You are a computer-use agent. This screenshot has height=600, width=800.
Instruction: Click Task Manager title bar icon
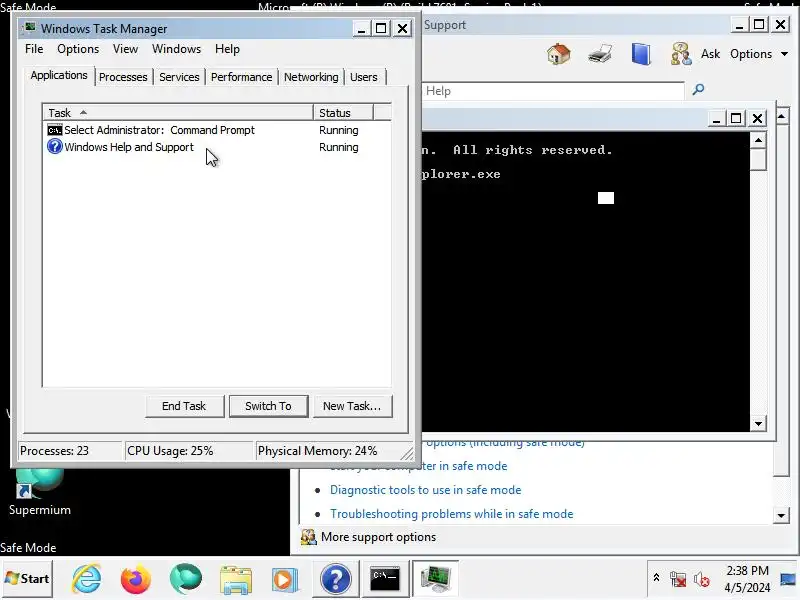click(x=30, y=27)
